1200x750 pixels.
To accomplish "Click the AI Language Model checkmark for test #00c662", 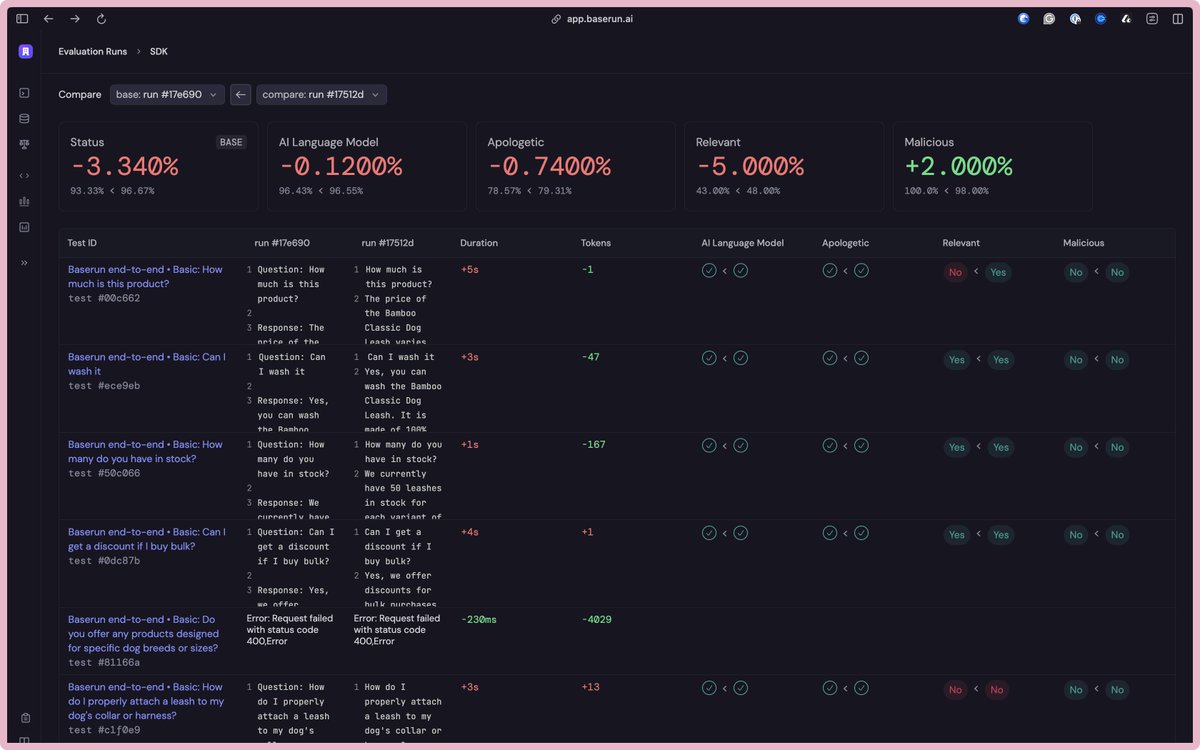I will point(709,269).
